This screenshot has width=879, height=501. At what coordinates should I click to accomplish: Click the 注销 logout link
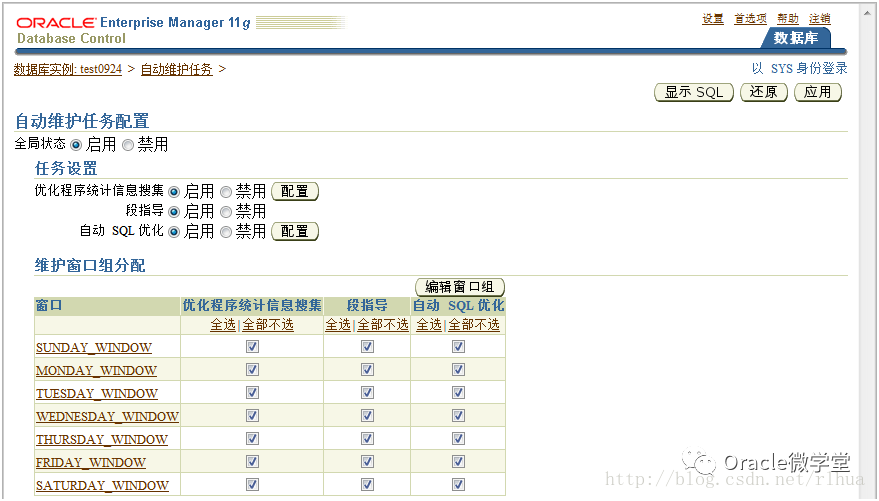(820, 18)
